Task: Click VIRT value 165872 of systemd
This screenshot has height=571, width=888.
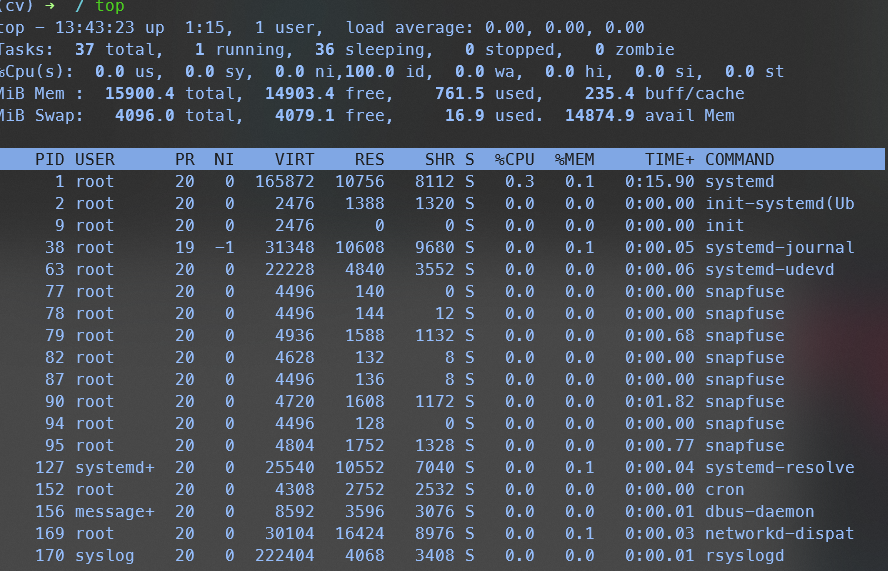Action: click(x=285, y=182)
